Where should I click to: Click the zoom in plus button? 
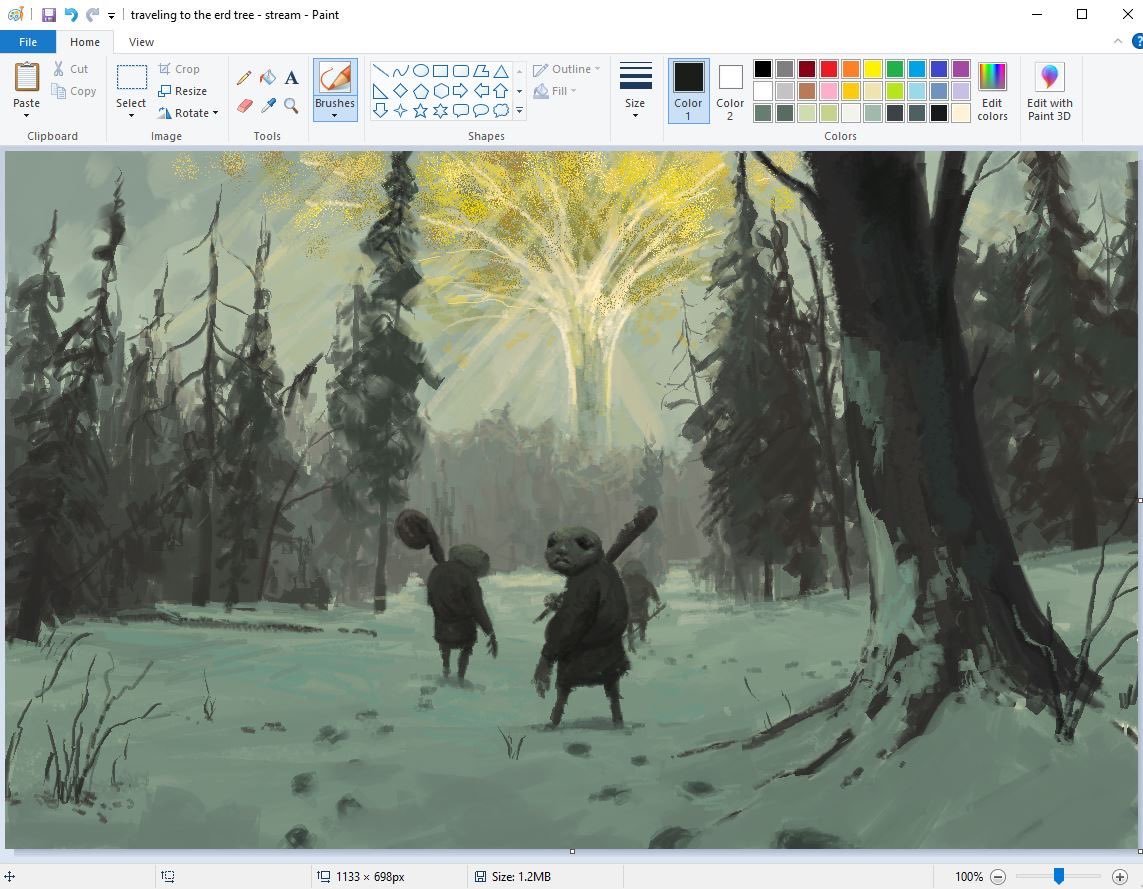tap(1120, 877)
